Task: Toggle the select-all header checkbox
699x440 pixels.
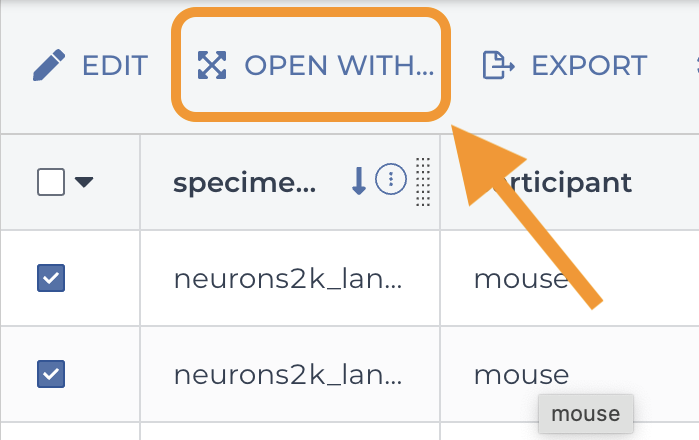Action: (x=51, y=182)
